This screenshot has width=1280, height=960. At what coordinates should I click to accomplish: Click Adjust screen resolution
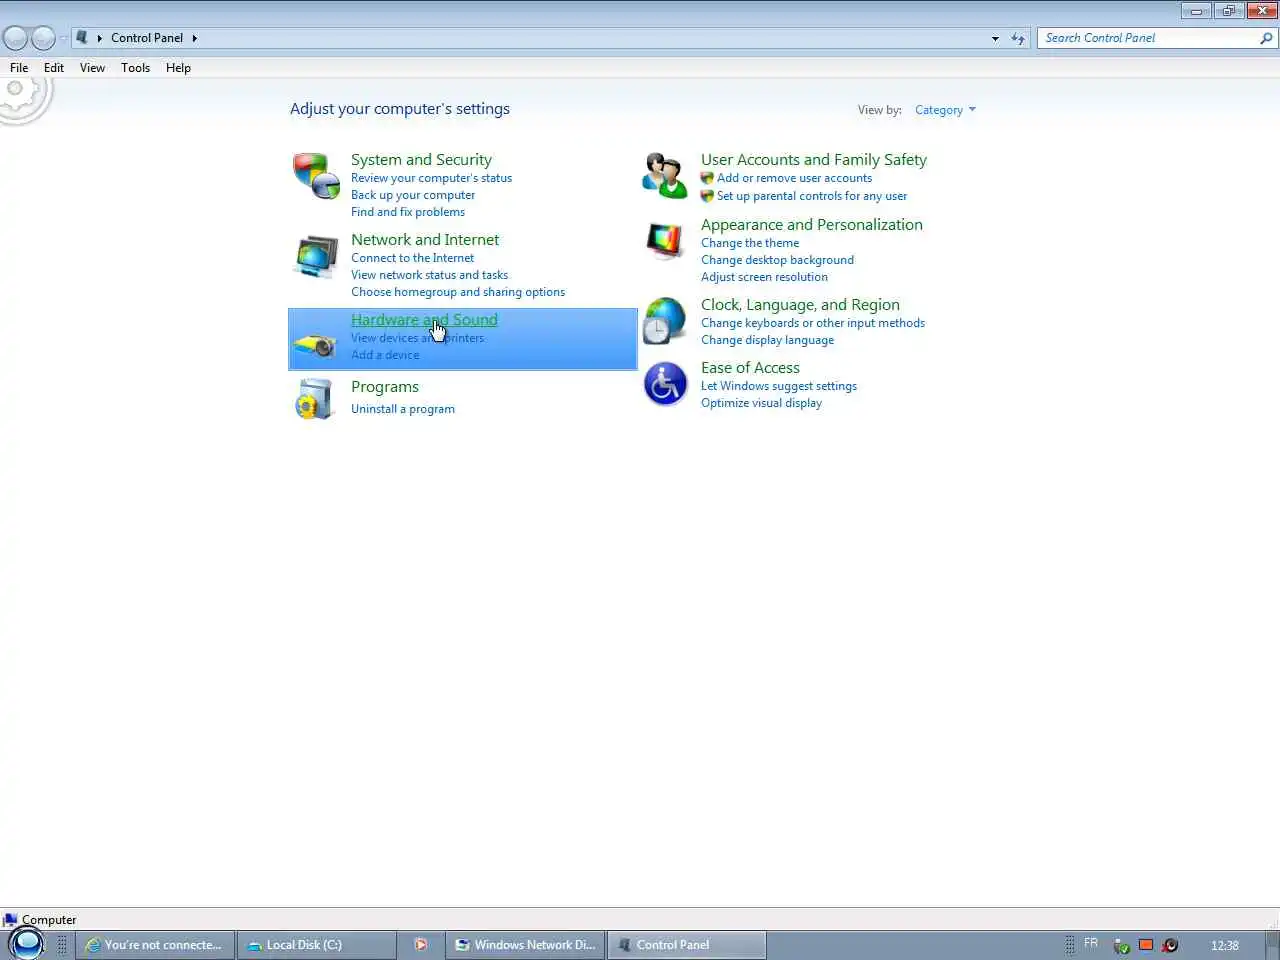(x=764, y=277)
